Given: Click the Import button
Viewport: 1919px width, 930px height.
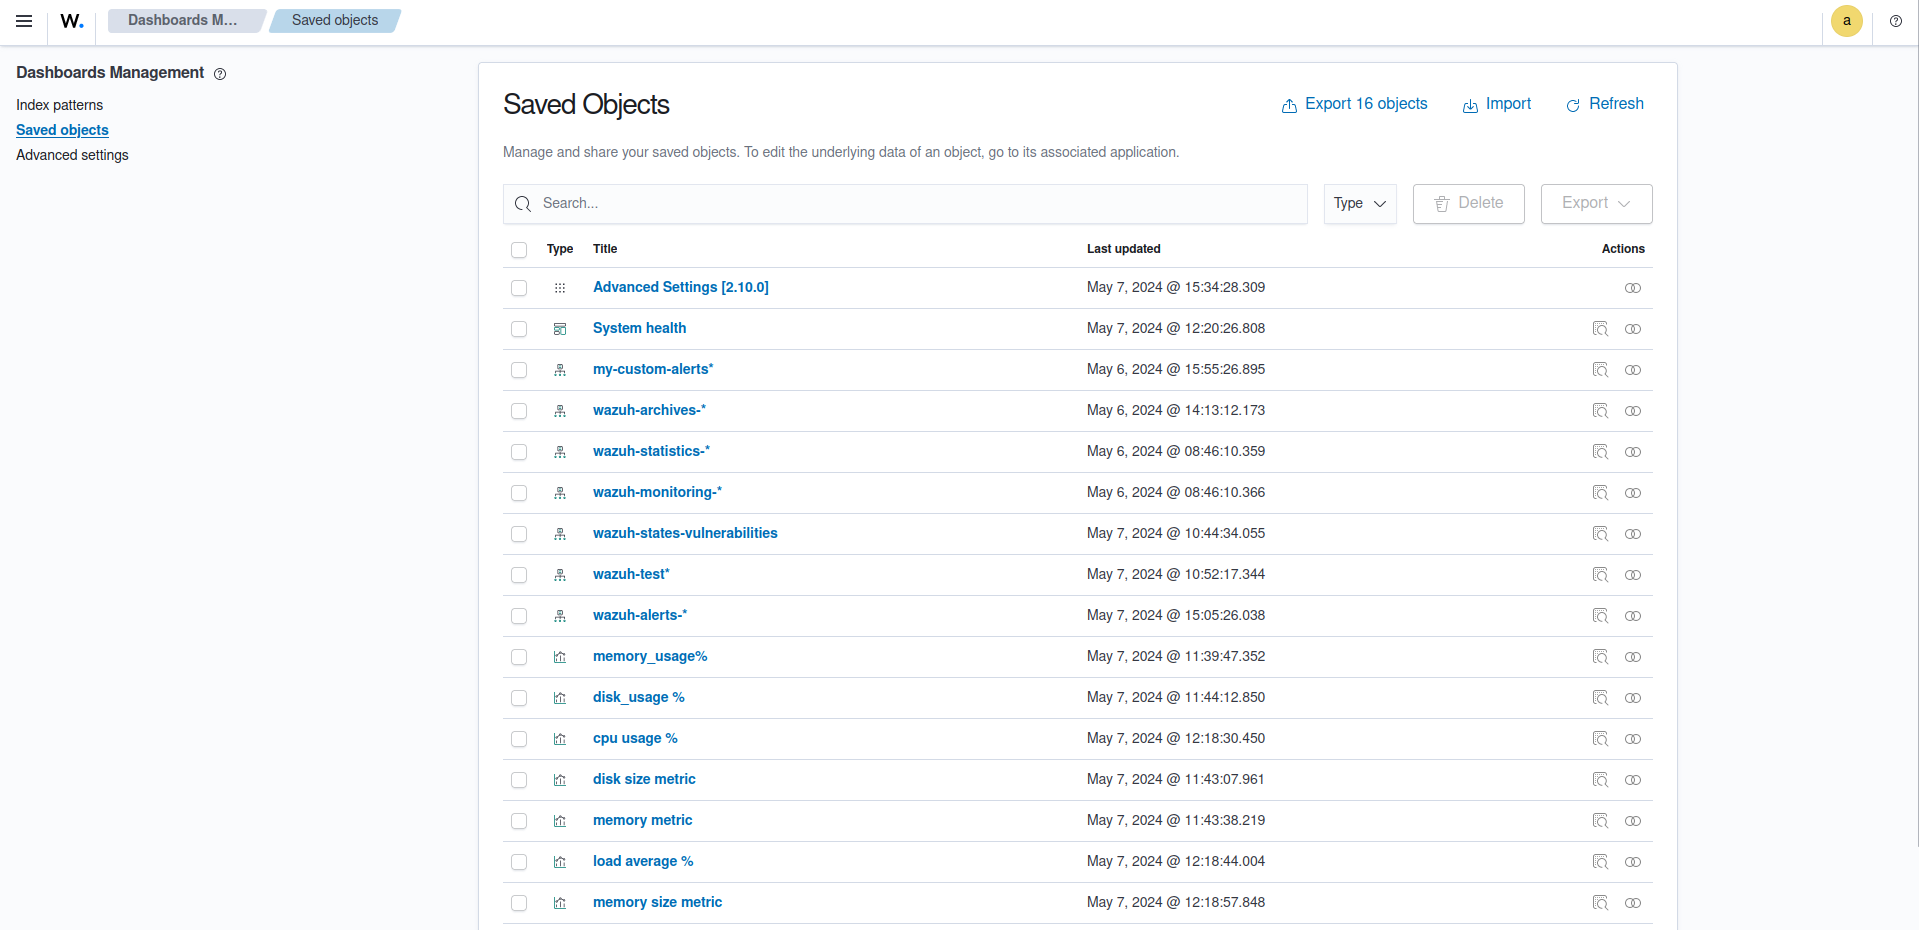Looking at the screenshot, I should 1496,104.
